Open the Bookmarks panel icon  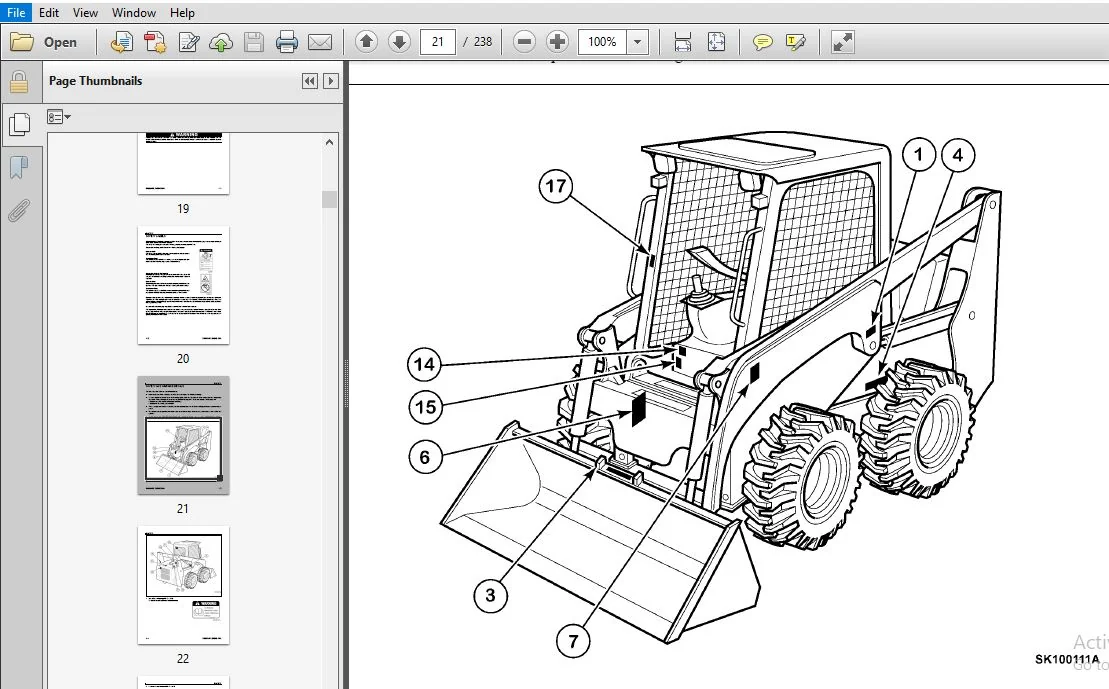(x=19, y=168)
